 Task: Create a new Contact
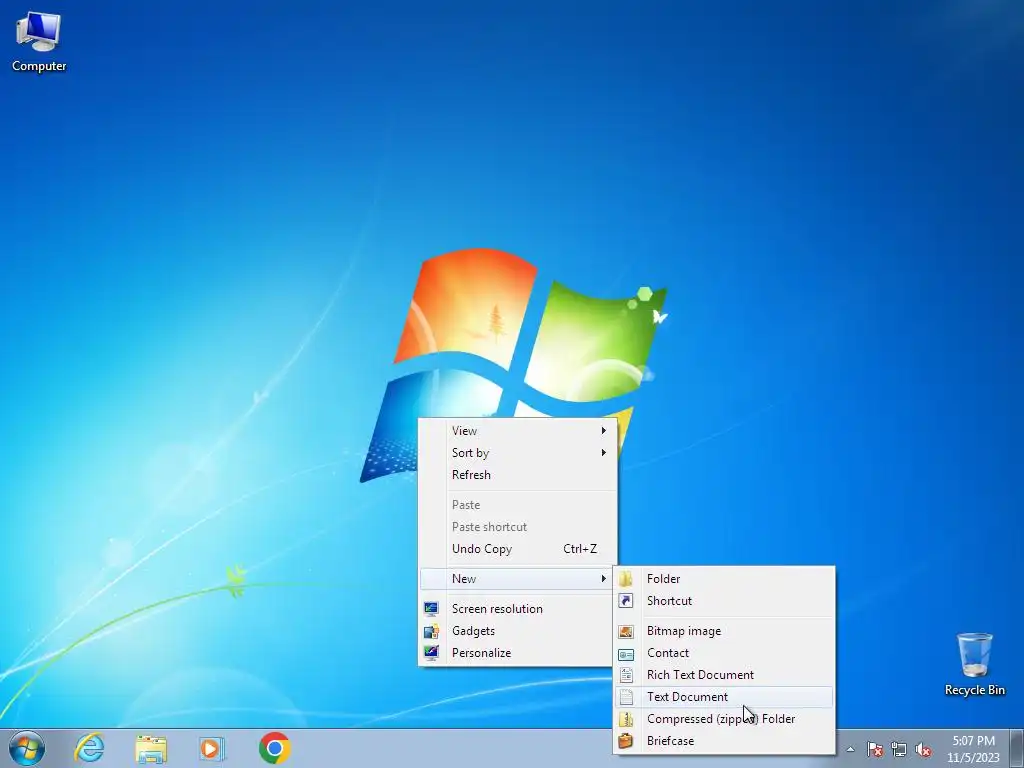(x=724, y=653)
